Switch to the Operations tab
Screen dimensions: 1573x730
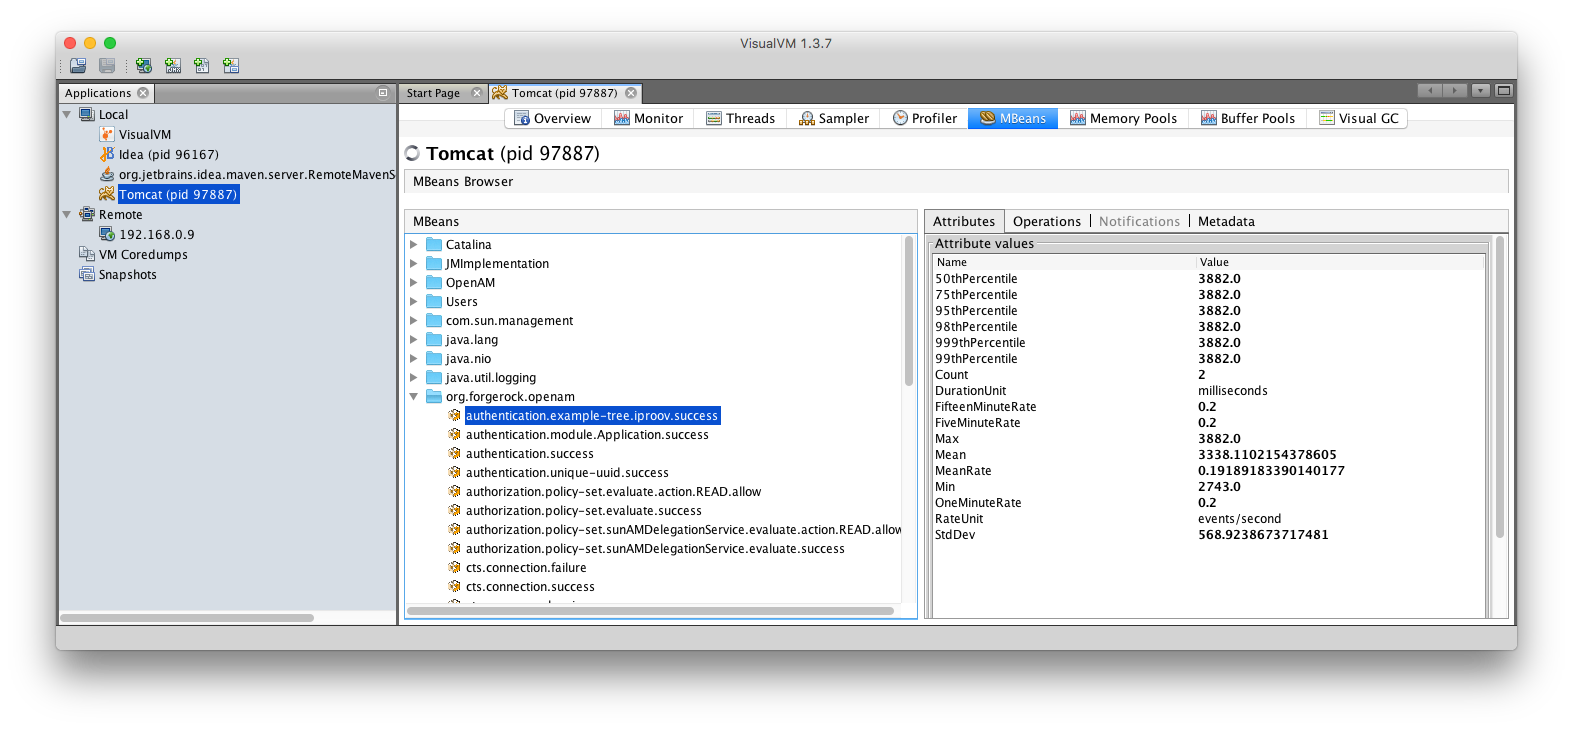tap(1046, 221)
